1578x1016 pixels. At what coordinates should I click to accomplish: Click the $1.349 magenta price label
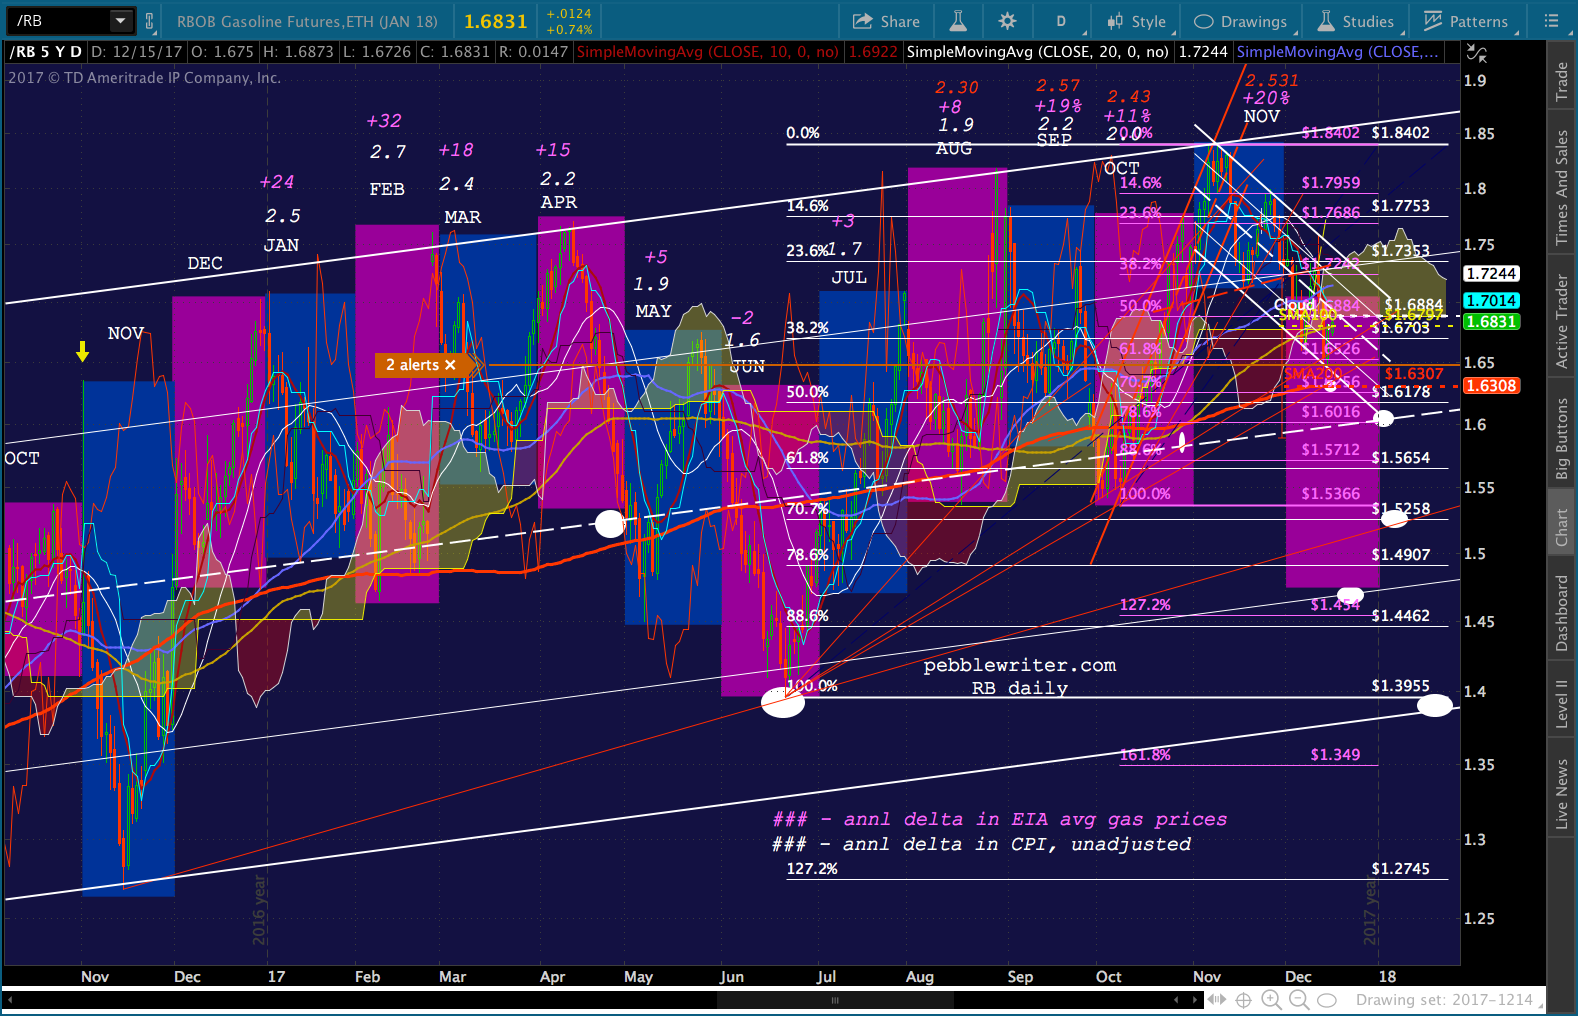pyautogui.click(x=1335, y=754)
